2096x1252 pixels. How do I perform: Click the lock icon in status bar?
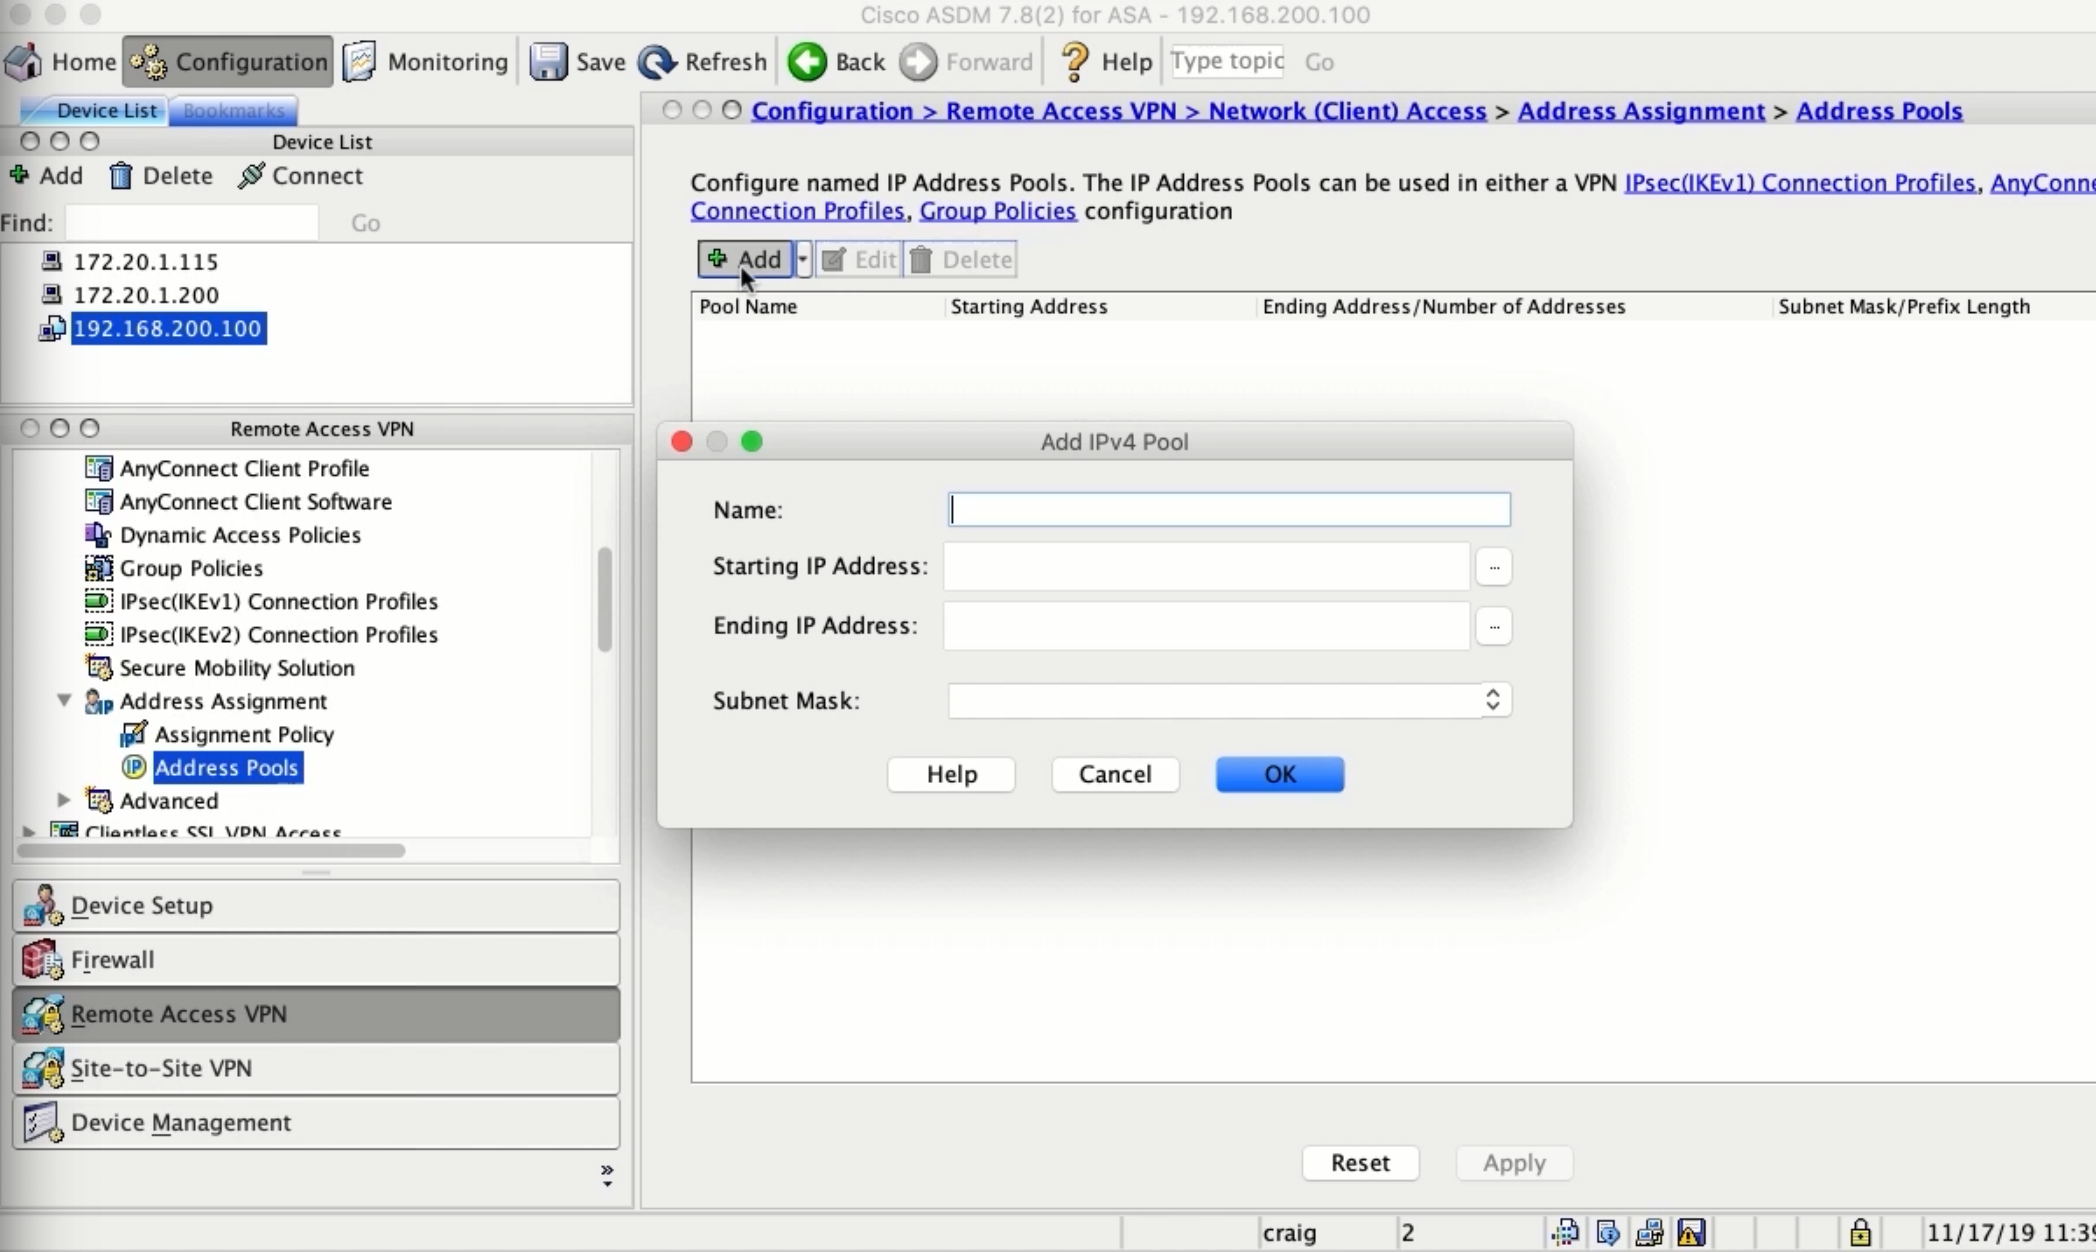coord(1860,1232)
